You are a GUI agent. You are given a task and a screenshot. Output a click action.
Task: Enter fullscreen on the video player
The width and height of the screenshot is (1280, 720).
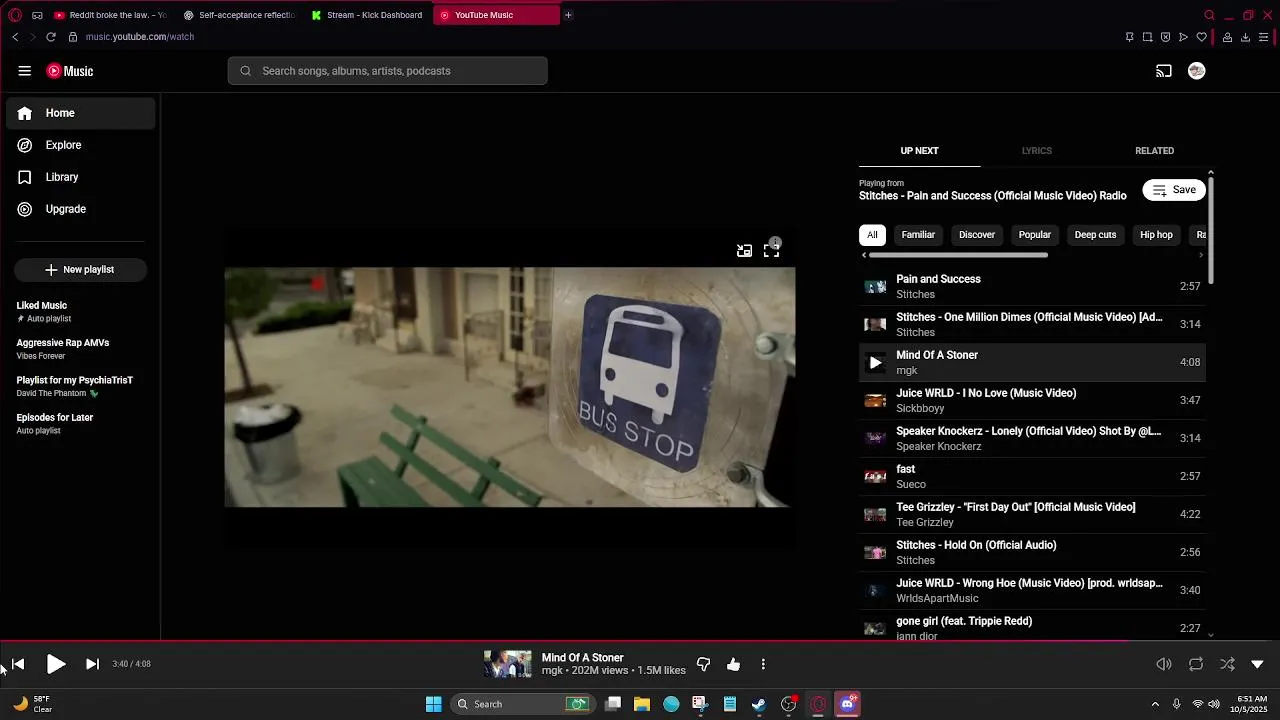(x=771, y=251)
